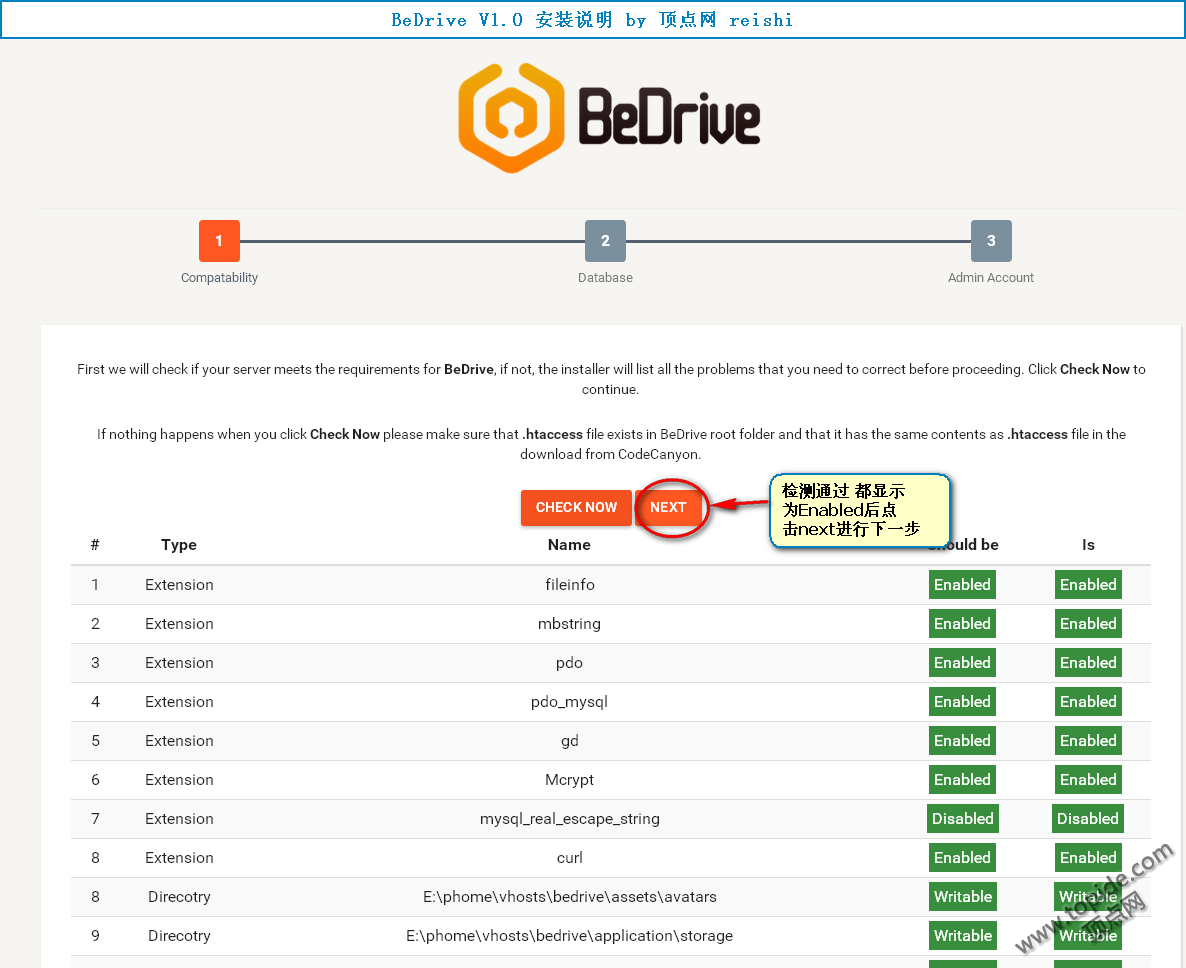The height and width of the screenshot is (968, 1186).
Task: Click pdo_mysql Is Enabled badge
Action: pyautogui.click(x=1088, y=702)
